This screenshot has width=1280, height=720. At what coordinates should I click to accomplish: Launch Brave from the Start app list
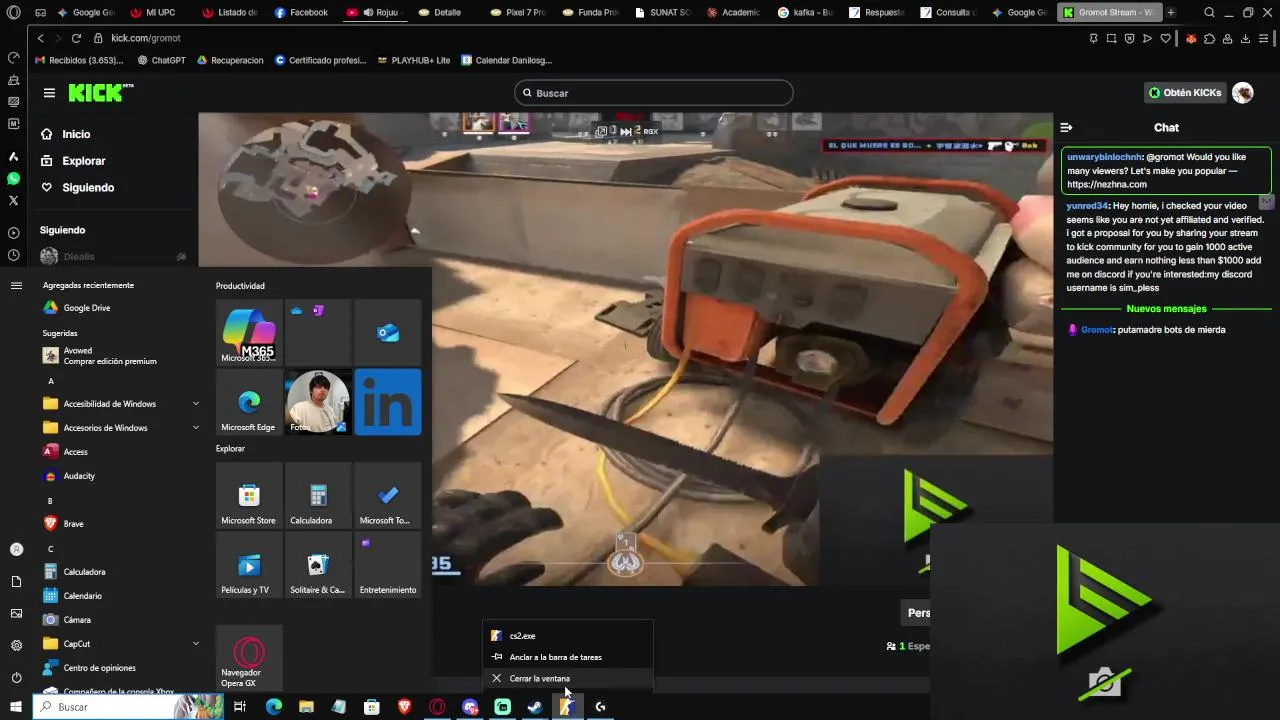click(x=122, y=524)
